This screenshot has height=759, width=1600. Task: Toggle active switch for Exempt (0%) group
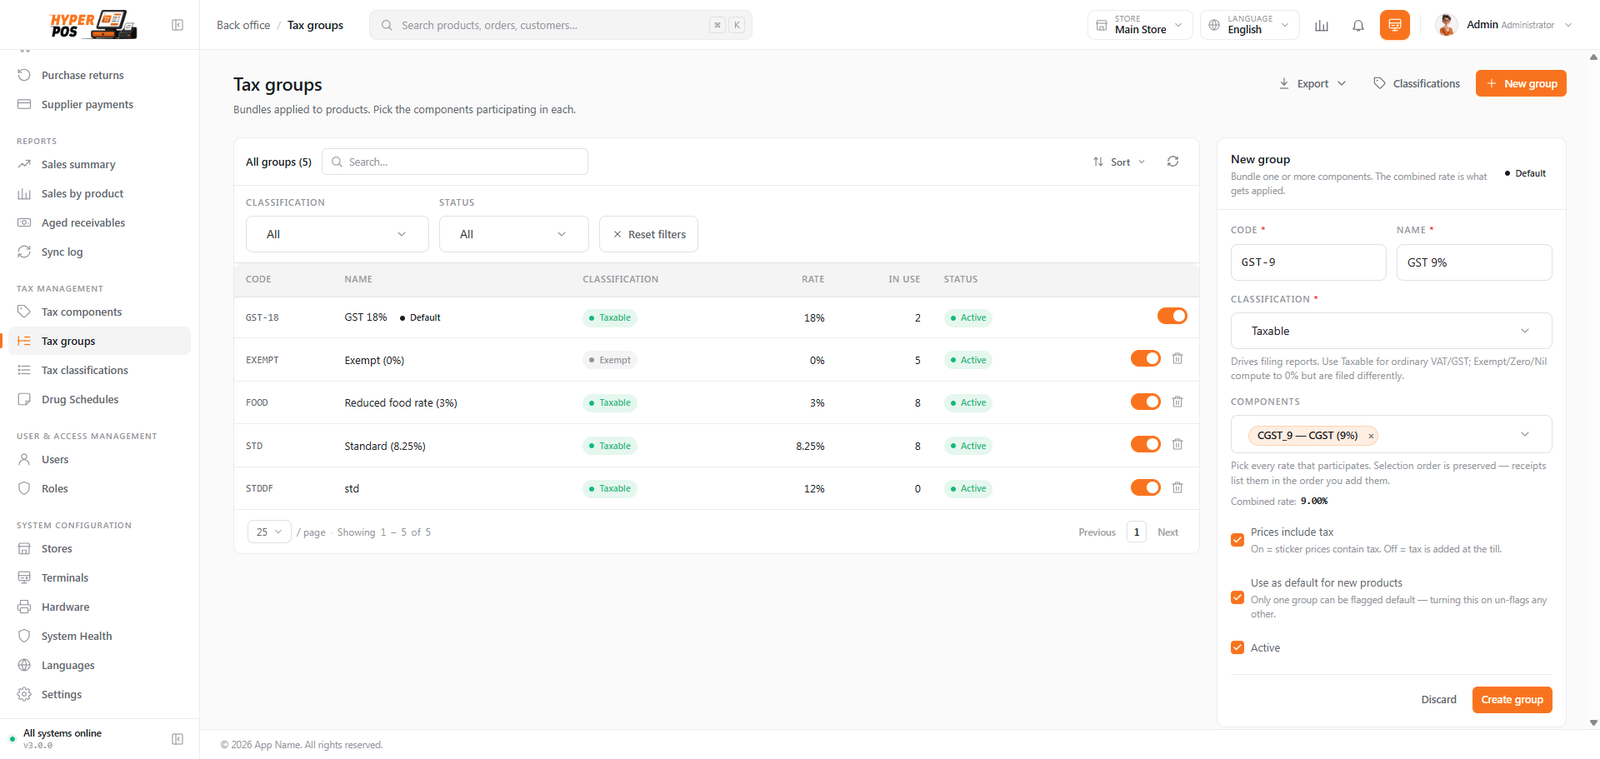point(1146,359)
